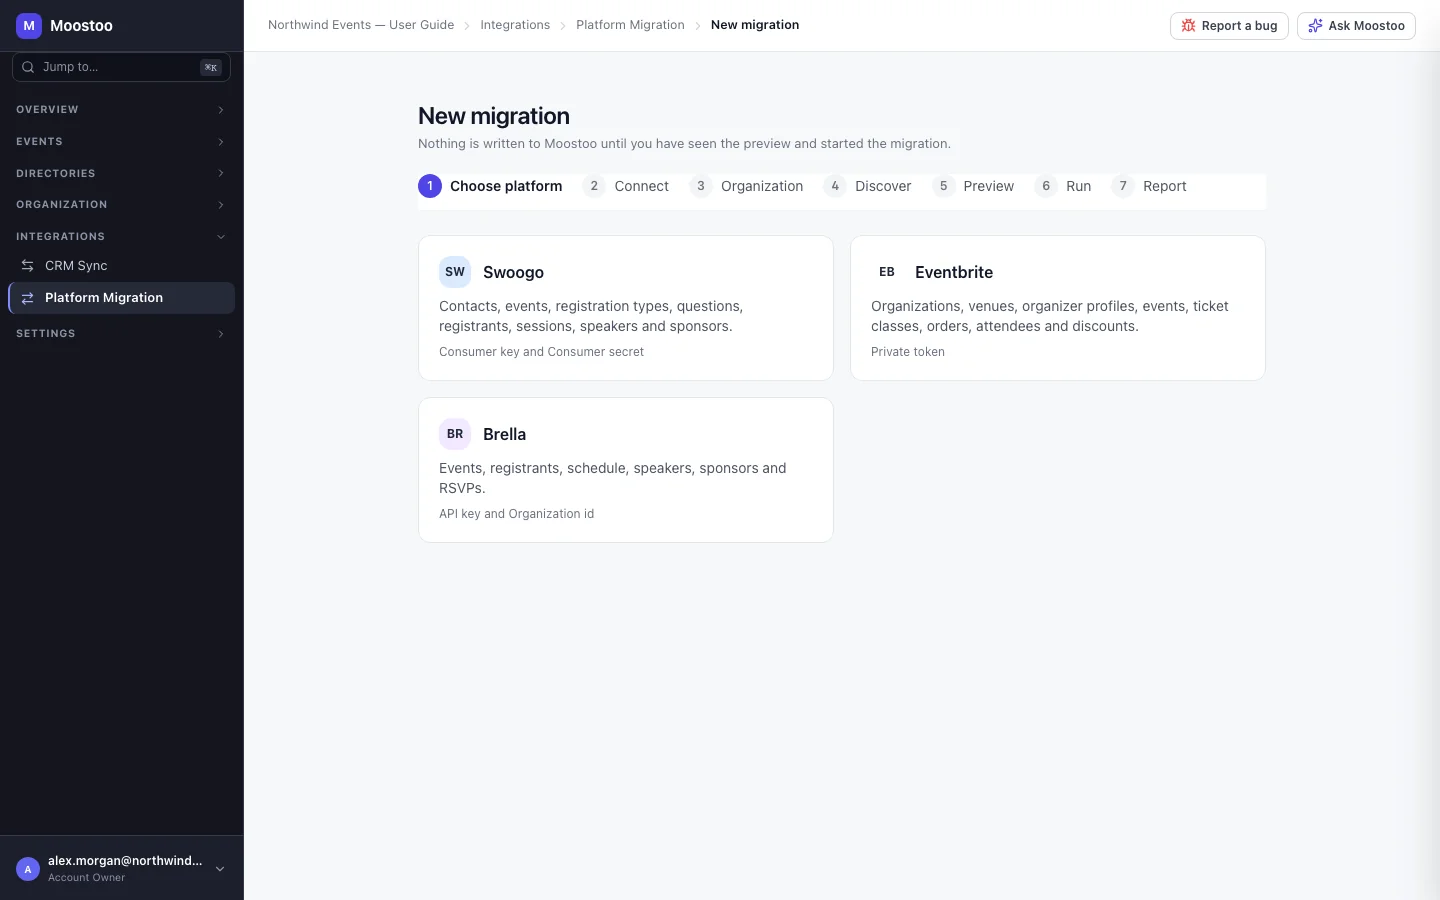Screen dimensions: 1440x900
Task: Click the Jump to search field
Action: click(121, 67)
